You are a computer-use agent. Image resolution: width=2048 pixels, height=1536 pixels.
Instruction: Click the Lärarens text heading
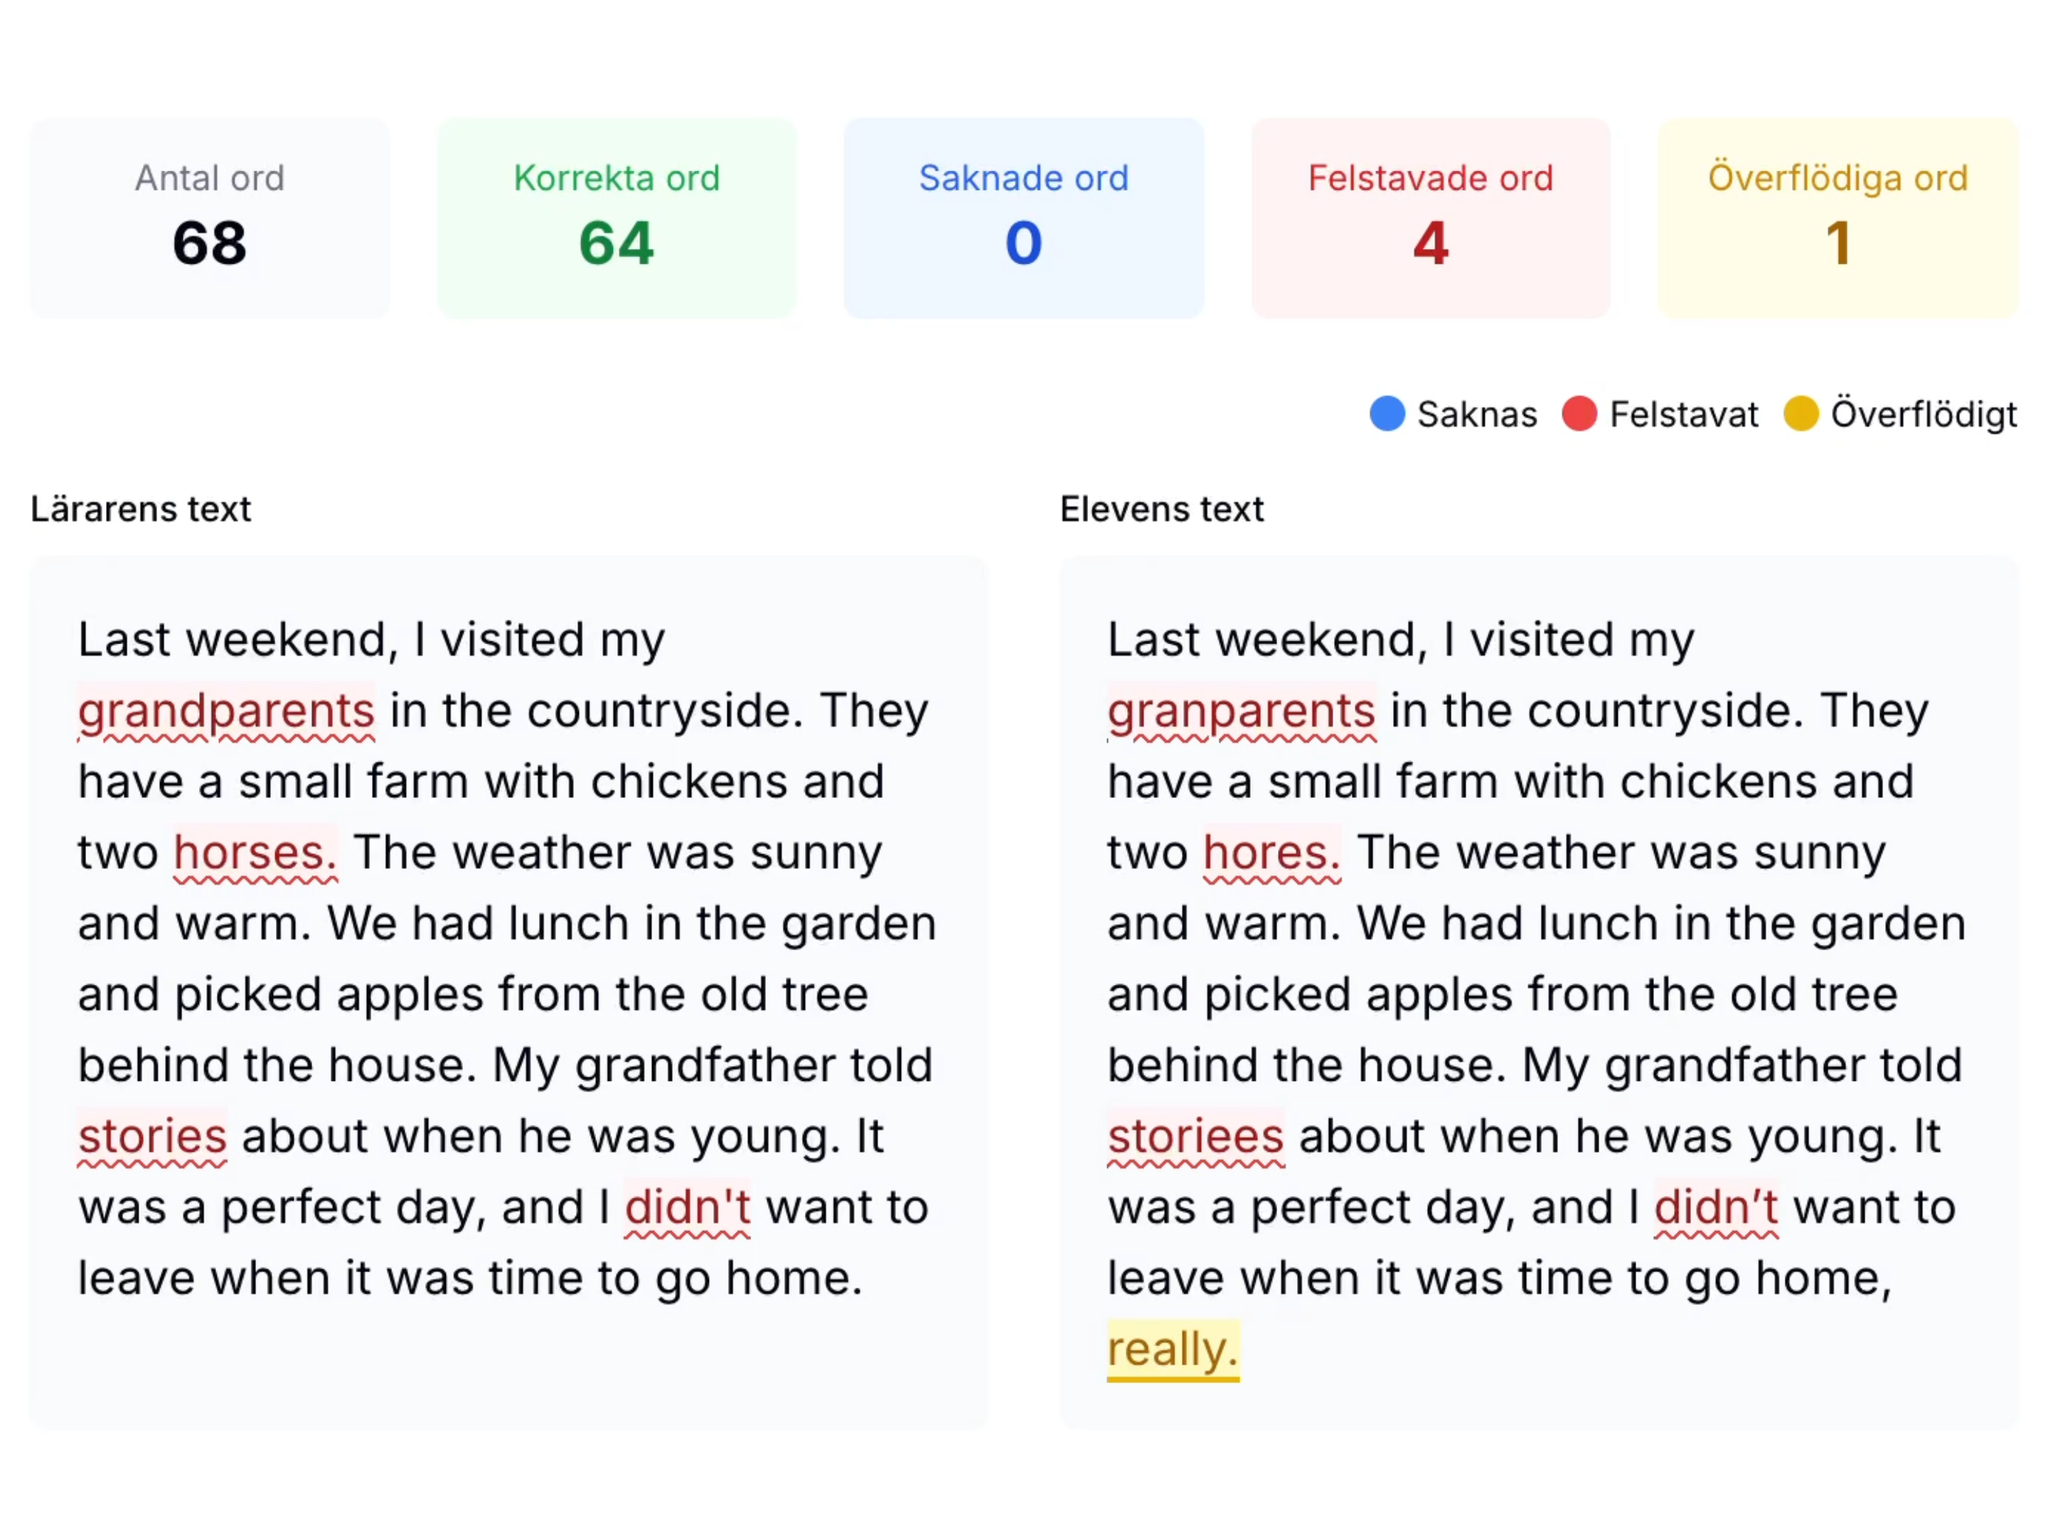141,509
